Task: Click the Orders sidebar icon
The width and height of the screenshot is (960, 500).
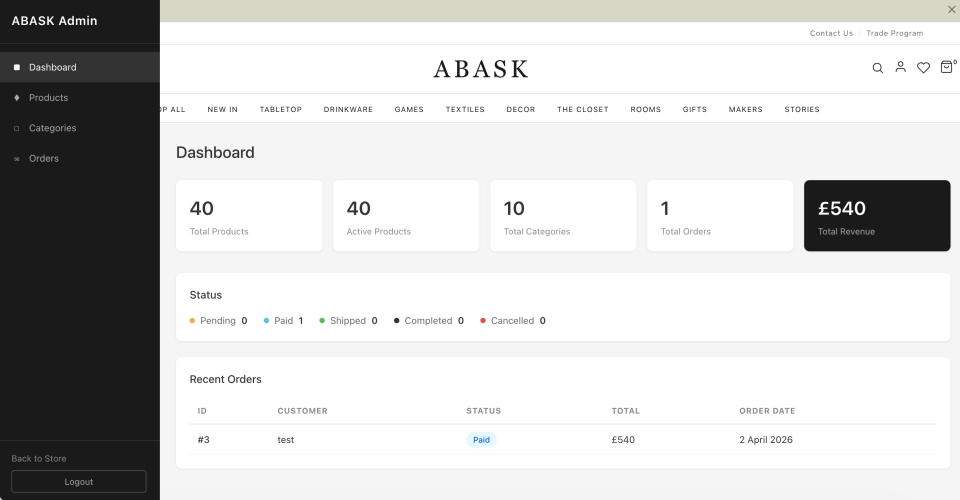Action: [17, 159]
